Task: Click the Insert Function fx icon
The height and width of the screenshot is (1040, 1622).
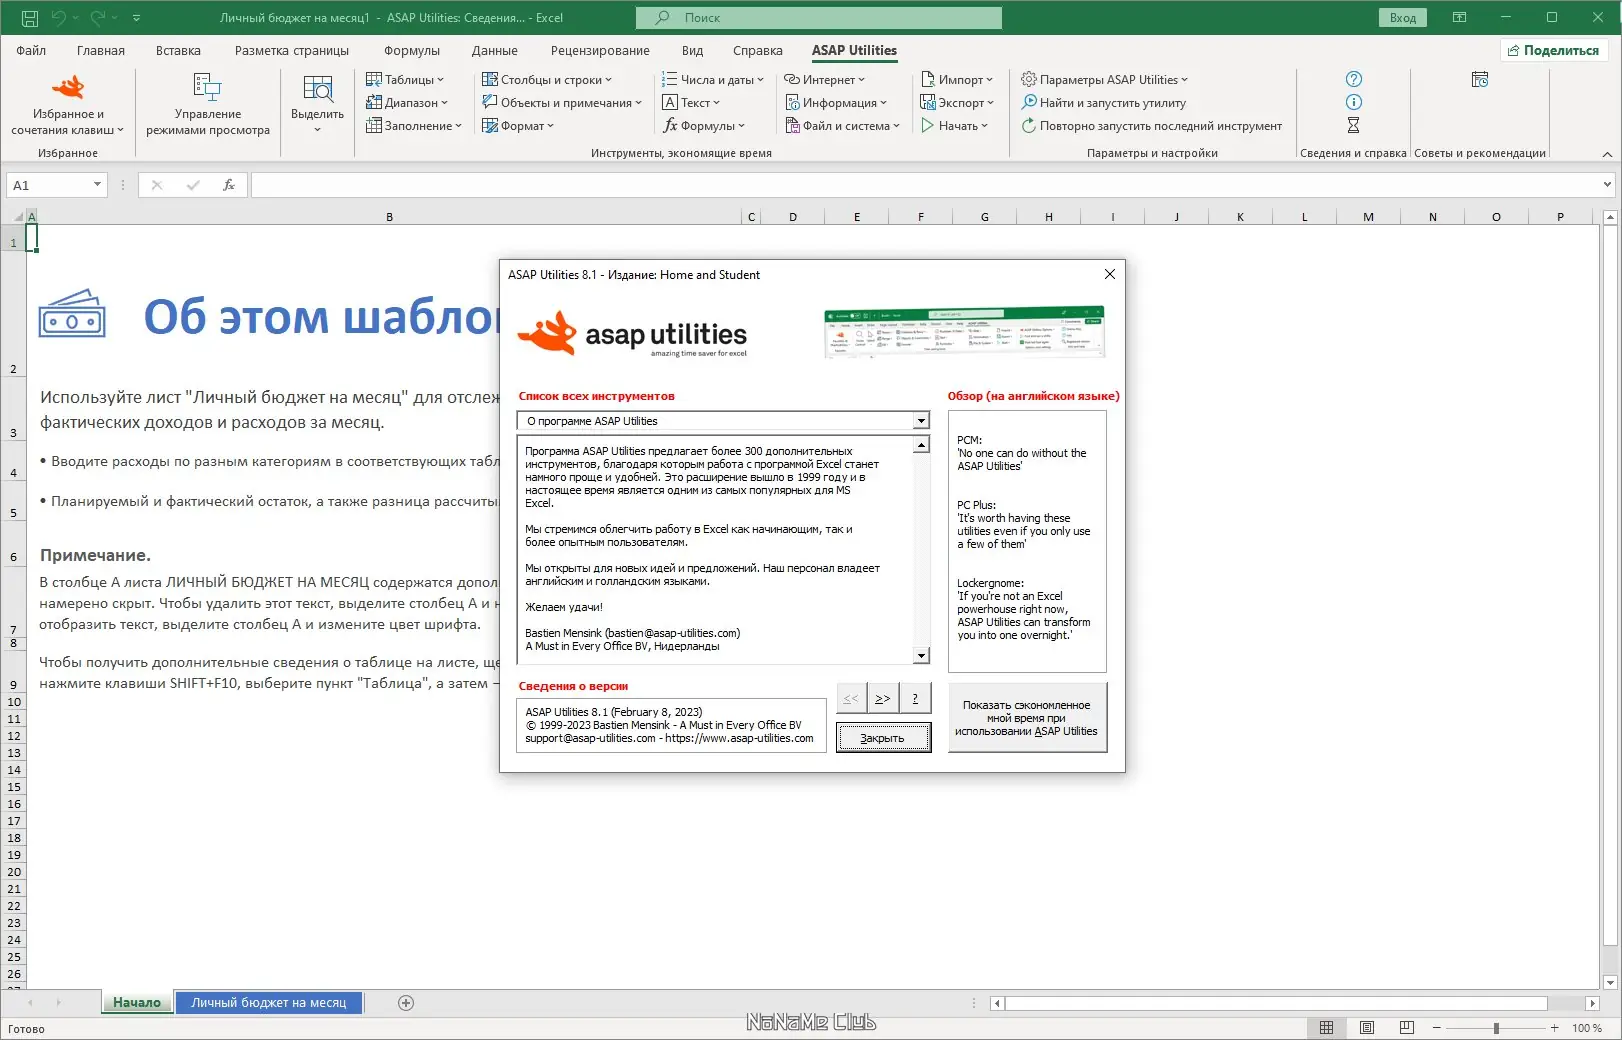Action: click(229, 185)
